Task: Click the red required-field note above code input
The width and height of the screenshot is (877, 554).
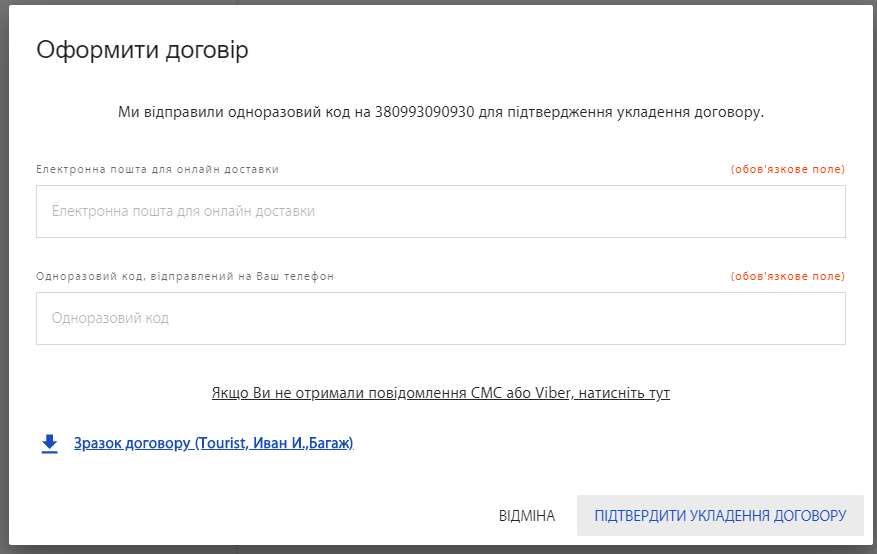Action: coord(787,277)
